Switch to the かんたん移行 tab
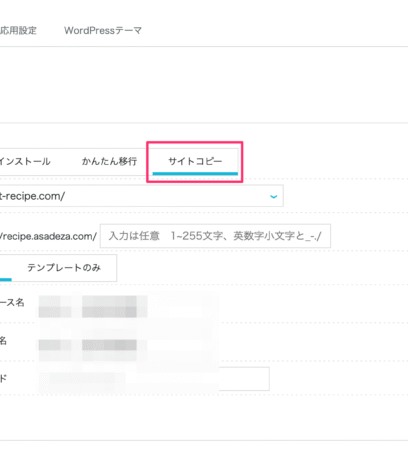 (109, 161)
